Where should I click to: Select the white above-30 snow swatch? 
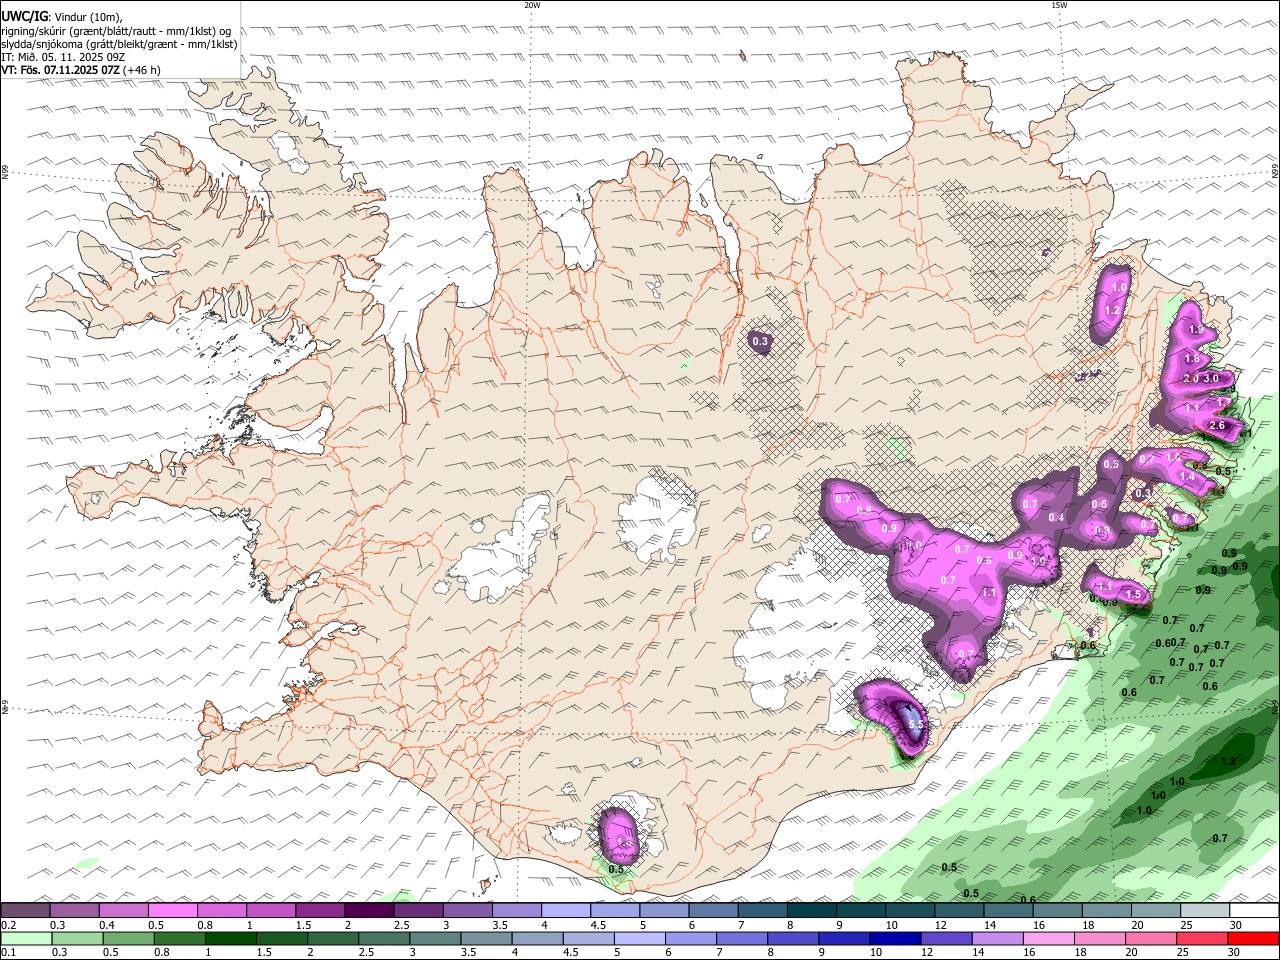[x=1254, y=910]
